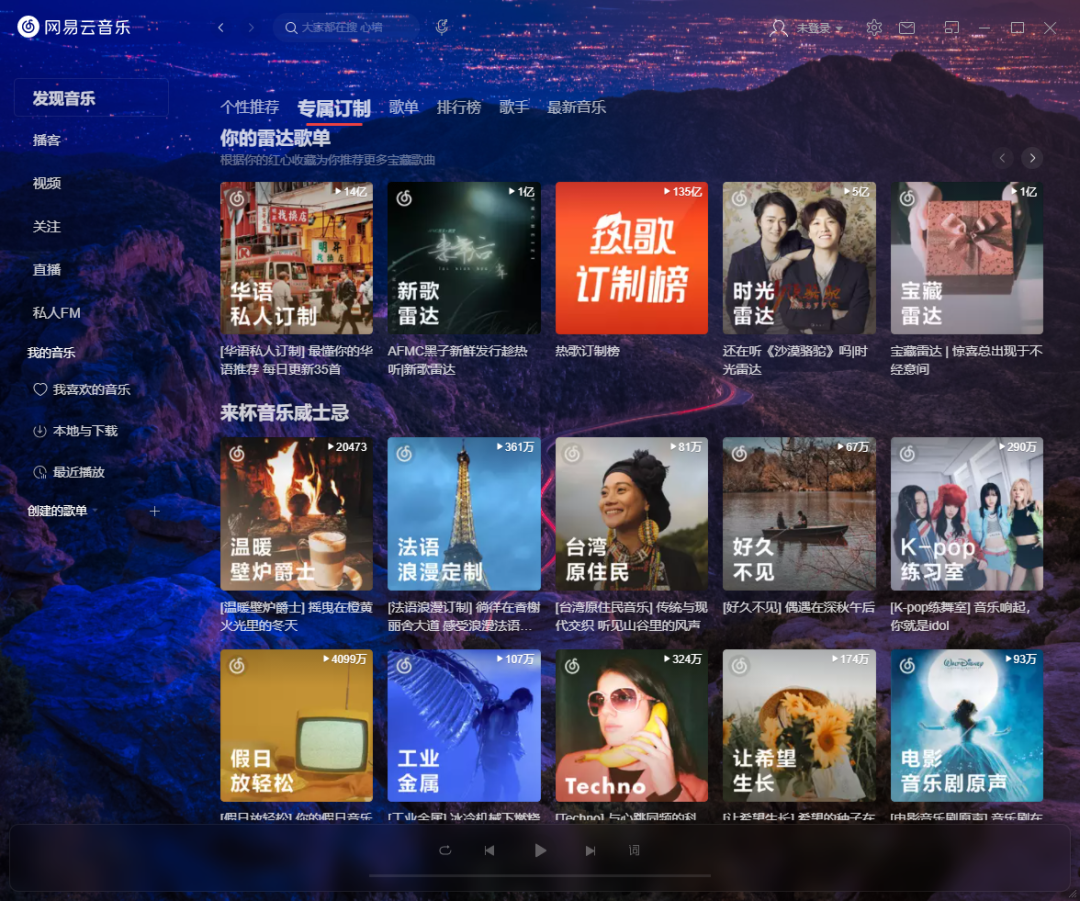Switch to the 个性推荐 tab

249,107
